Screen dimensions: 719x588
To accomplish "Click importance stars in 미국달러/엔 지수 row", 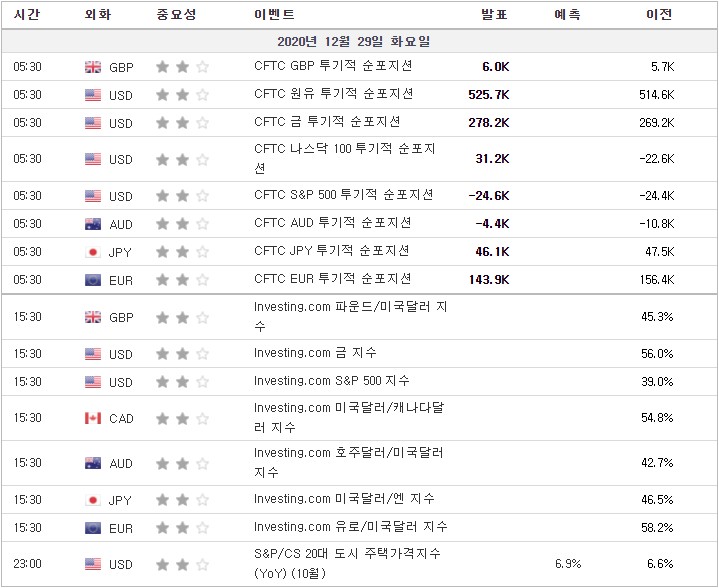I will [x=183, y=499].
